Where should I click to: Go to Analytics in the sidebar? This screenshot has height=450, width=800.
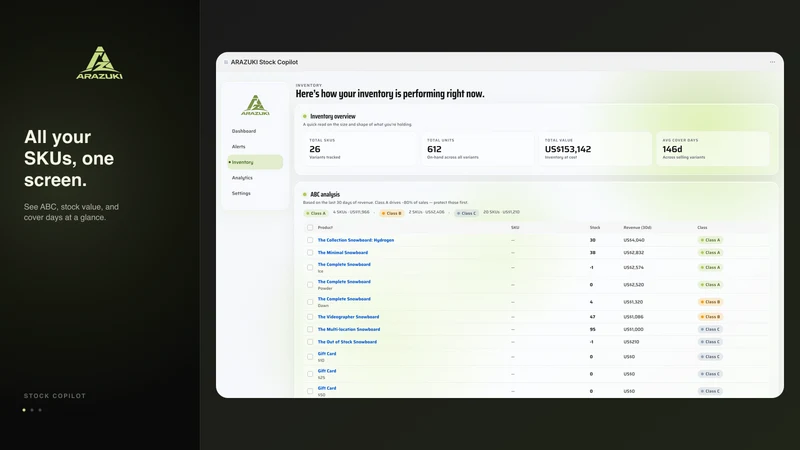click(242, 178)
